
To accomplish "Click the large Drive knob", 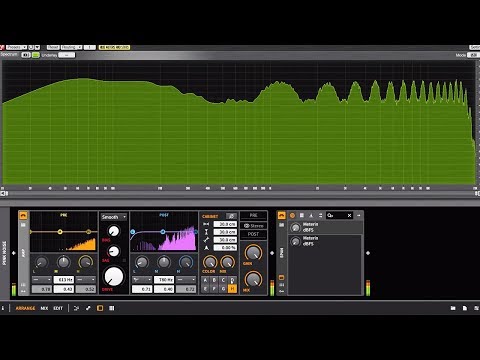I will (114, 276).
